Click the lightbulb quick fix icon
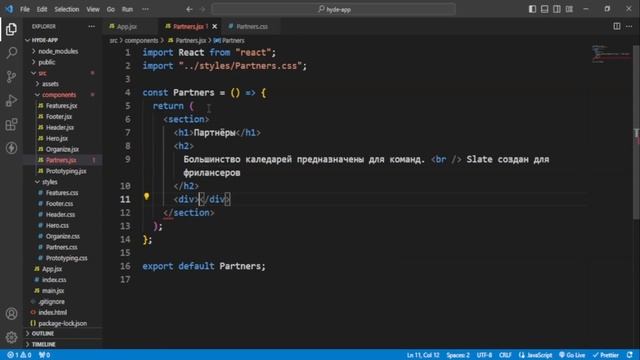Image resolution: width=640 pixels, height=360 pixels. (x=147, y=197)
